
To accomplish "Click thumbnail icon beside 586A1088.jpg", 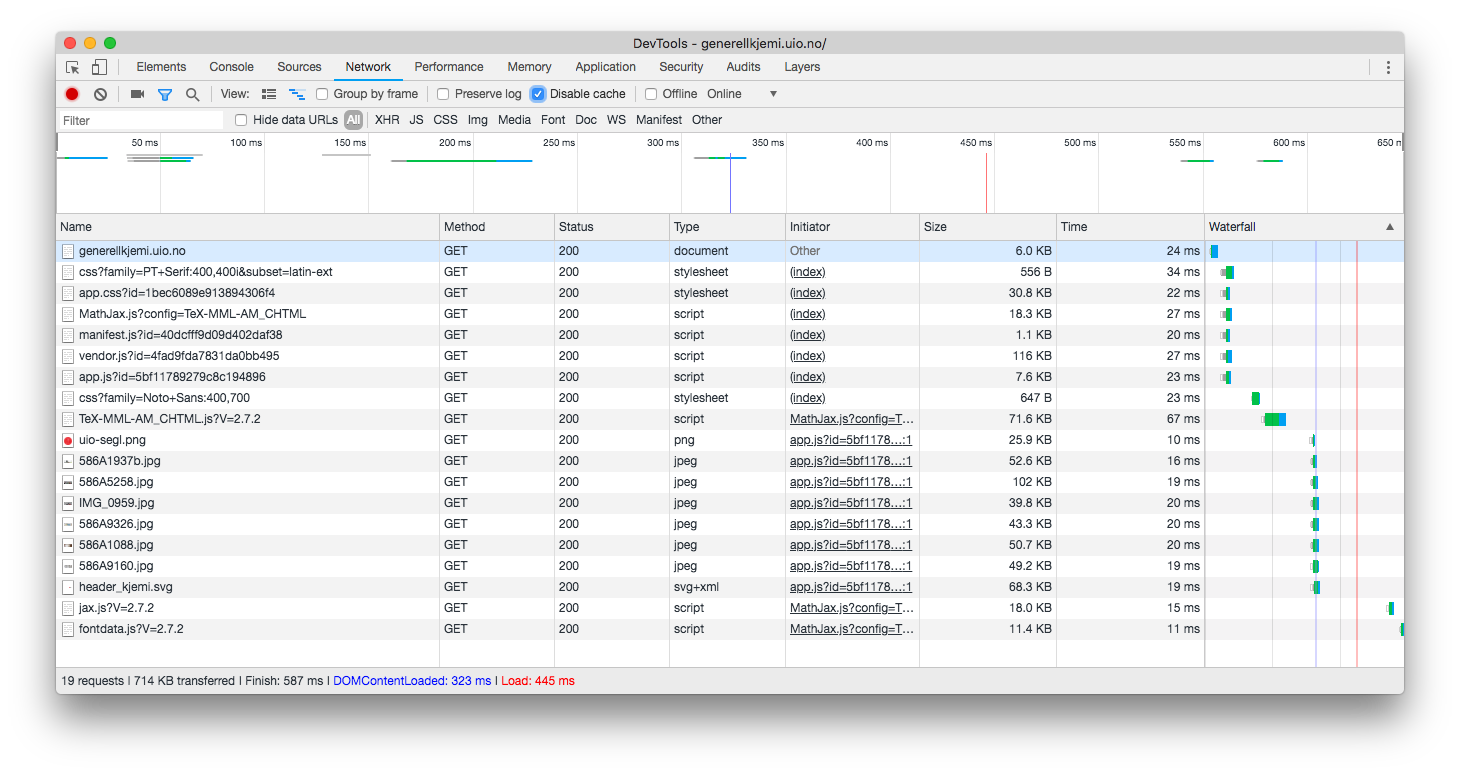I will [x=68, y=545].
